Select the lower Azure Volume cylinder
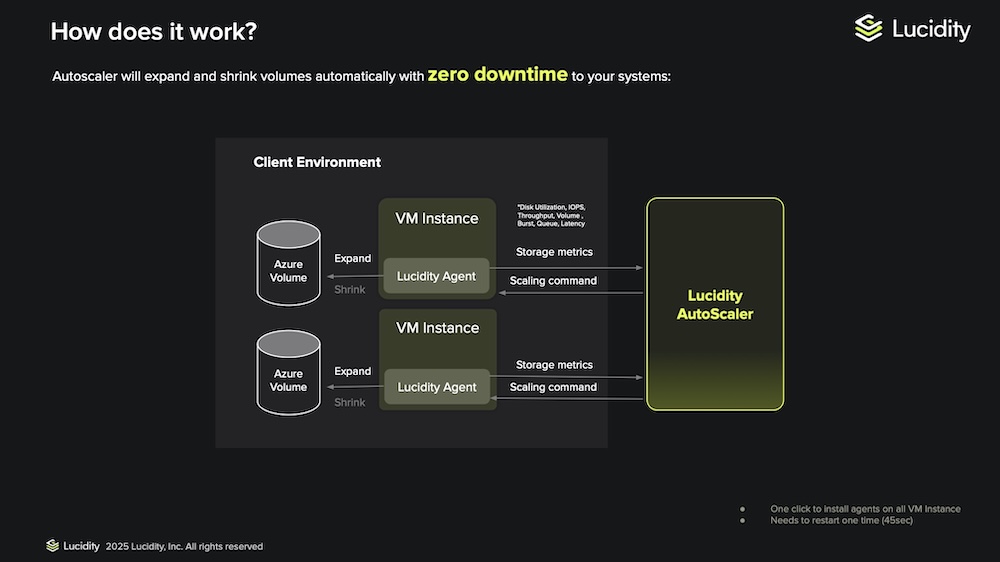This screenshot has width=1000, height=562. [288, 373]
